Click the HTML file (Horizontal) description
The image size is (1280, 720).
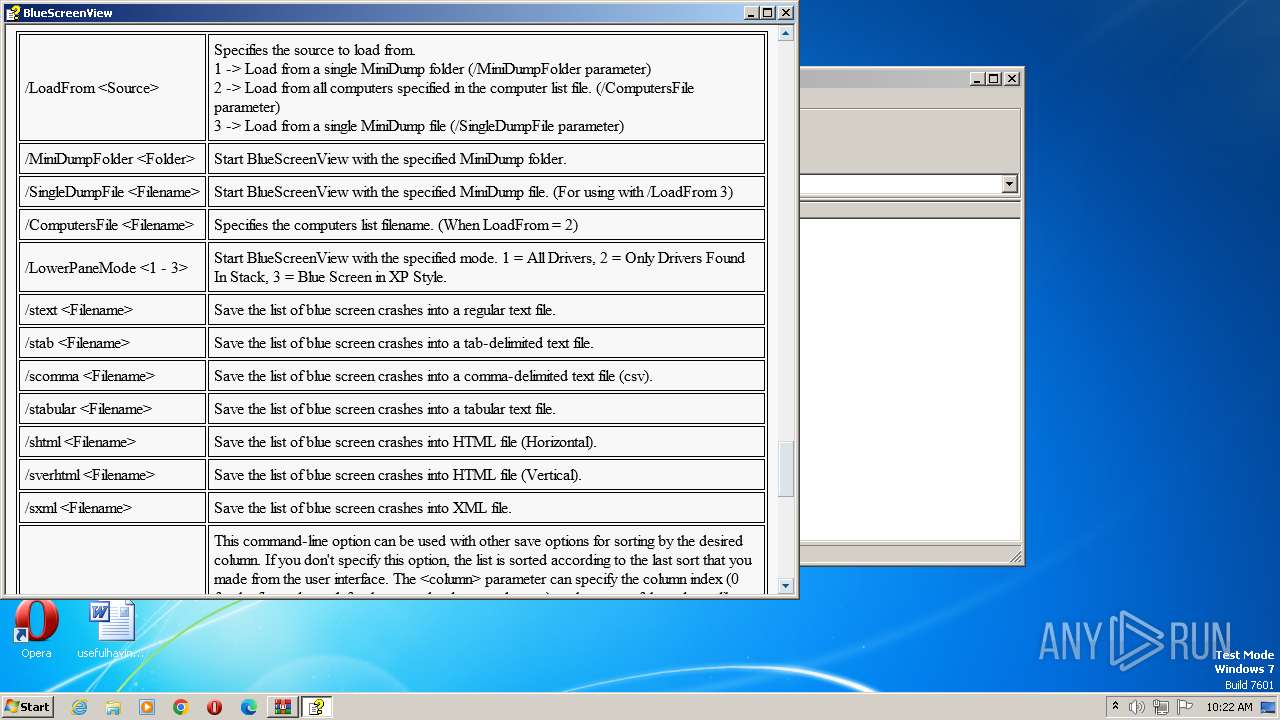coord(405,442)
